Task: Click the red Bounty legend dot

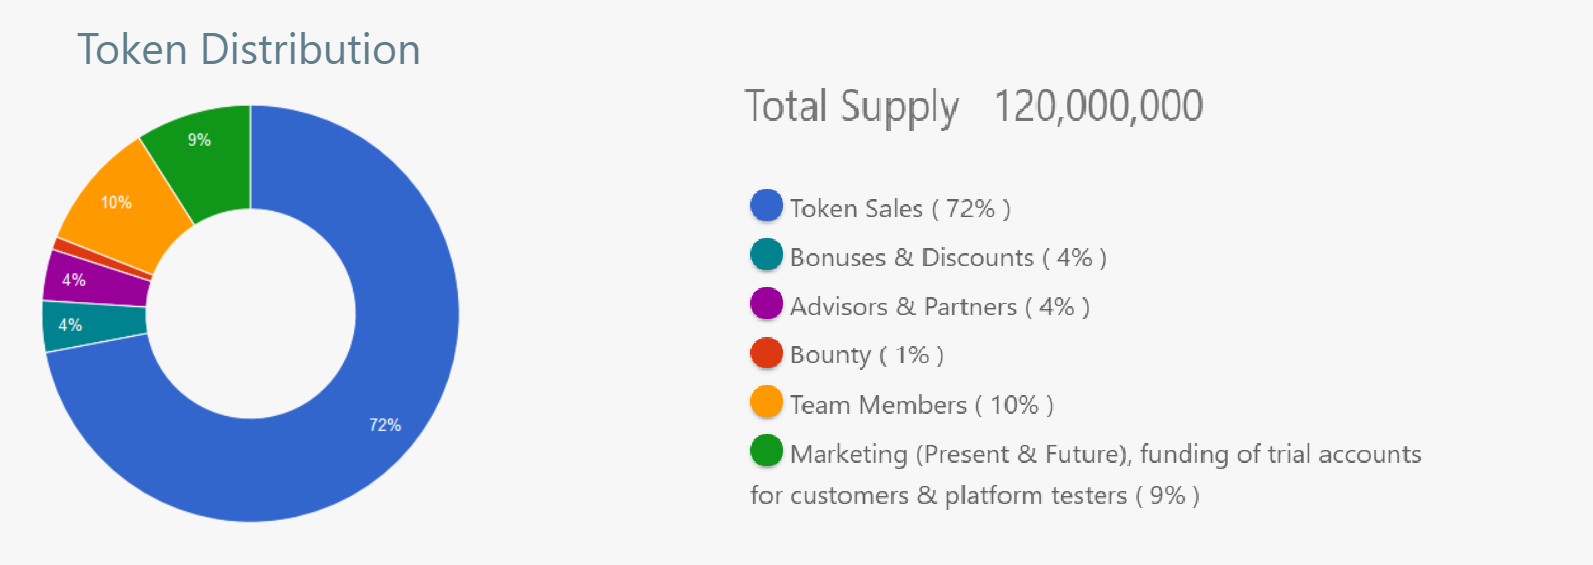Action: coord(766,353)
